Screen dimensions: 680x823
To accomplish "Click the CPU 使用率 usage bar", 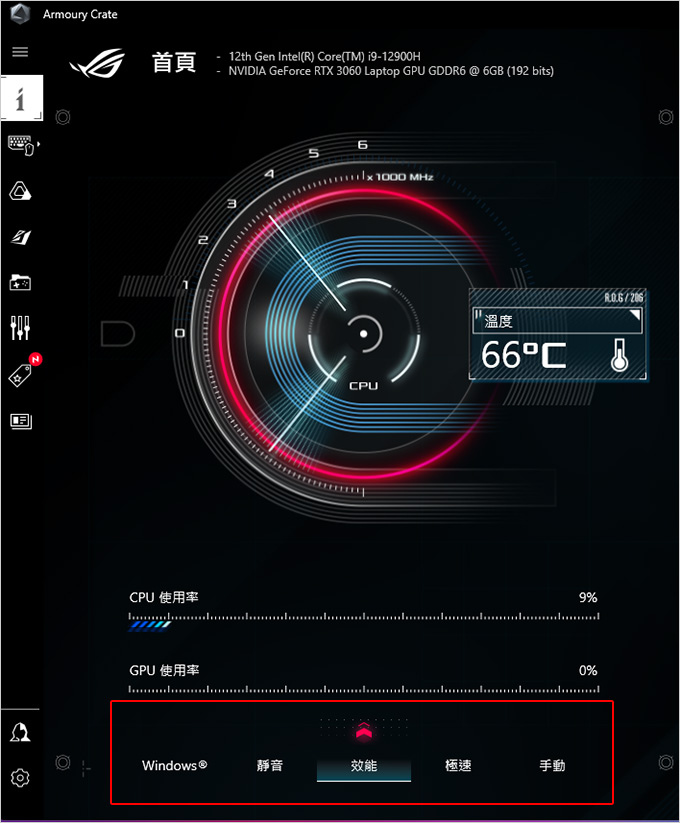I will coord(364,620).
